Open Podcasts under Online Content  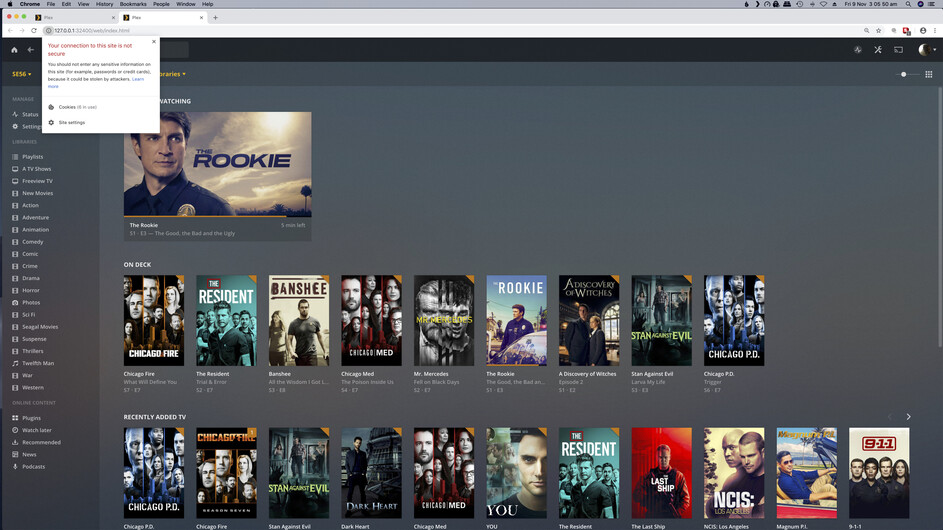[x=33, y=467]
